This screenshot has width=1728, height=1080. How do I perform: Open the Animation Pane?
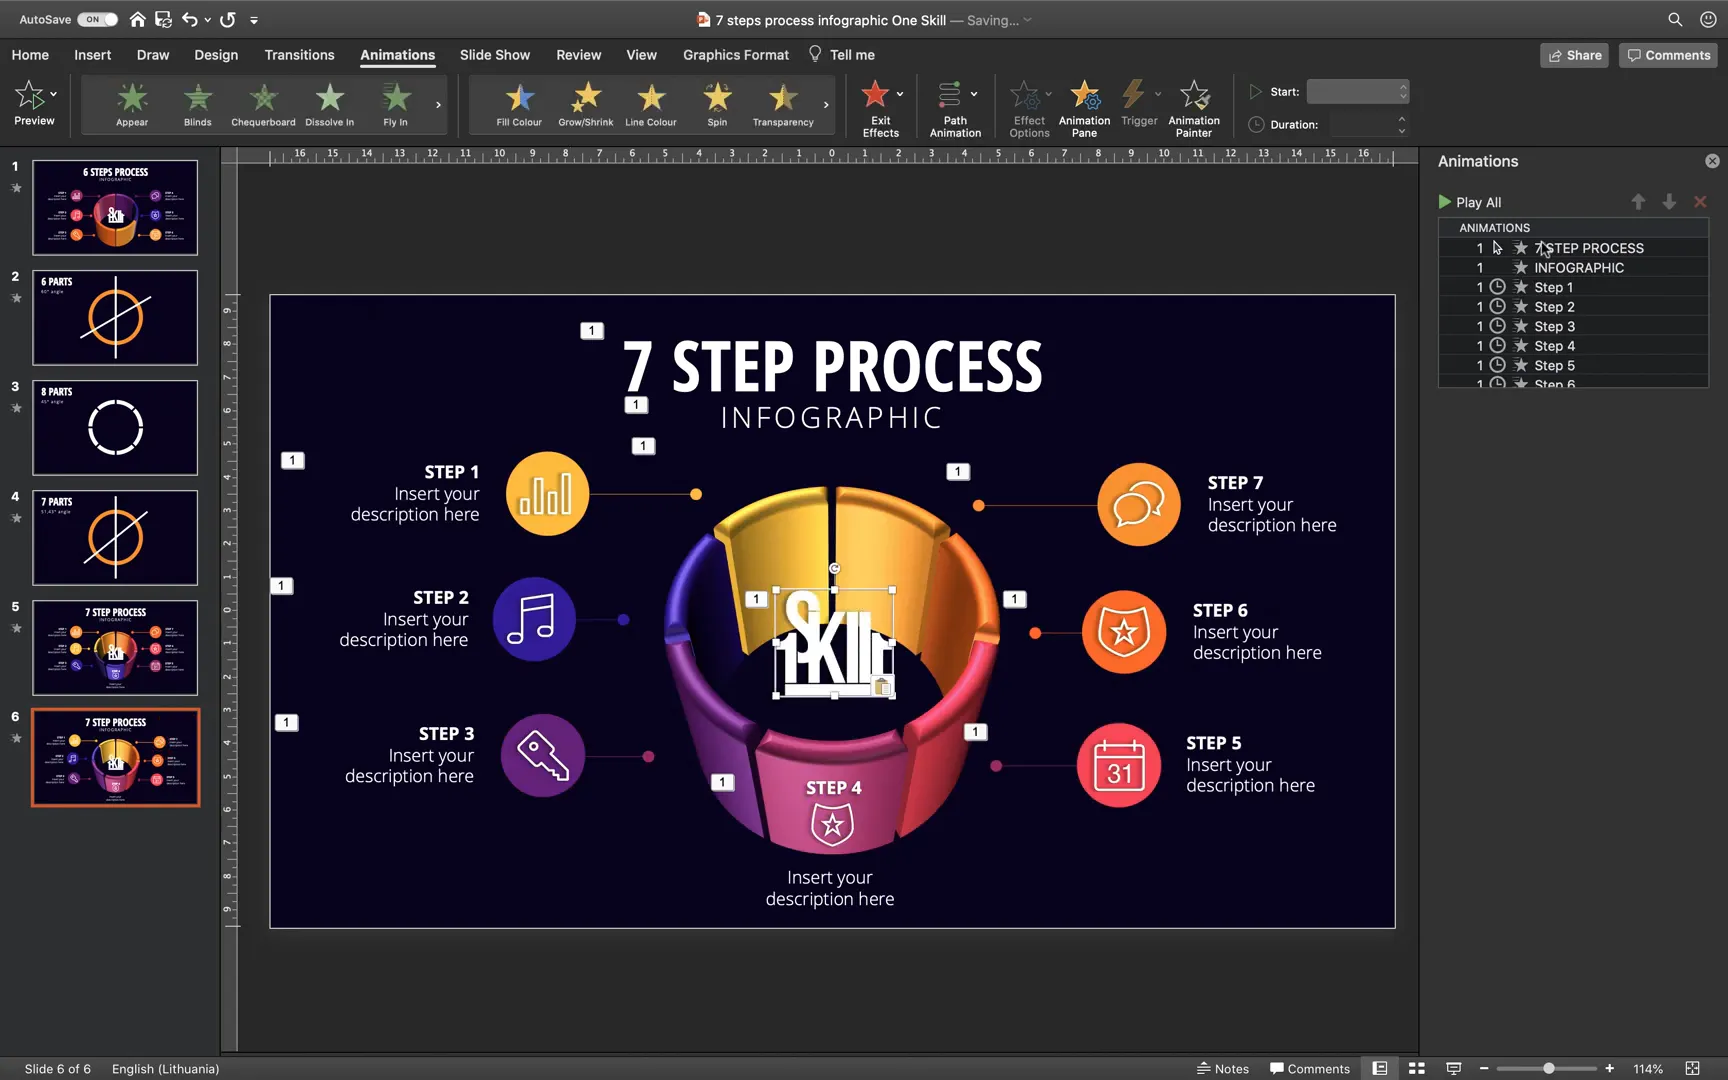coord(1084,107)
